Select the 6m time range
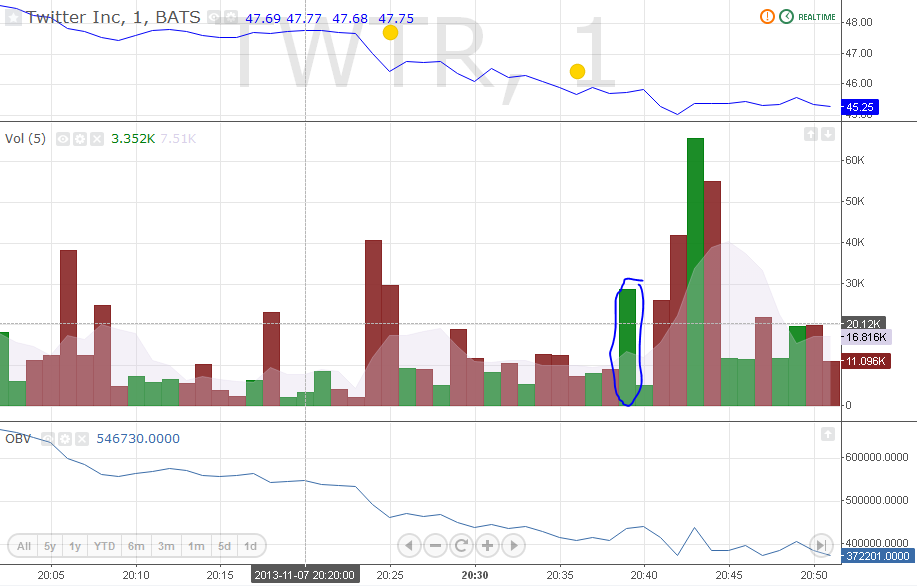917x586 pixels. [136, 546]
